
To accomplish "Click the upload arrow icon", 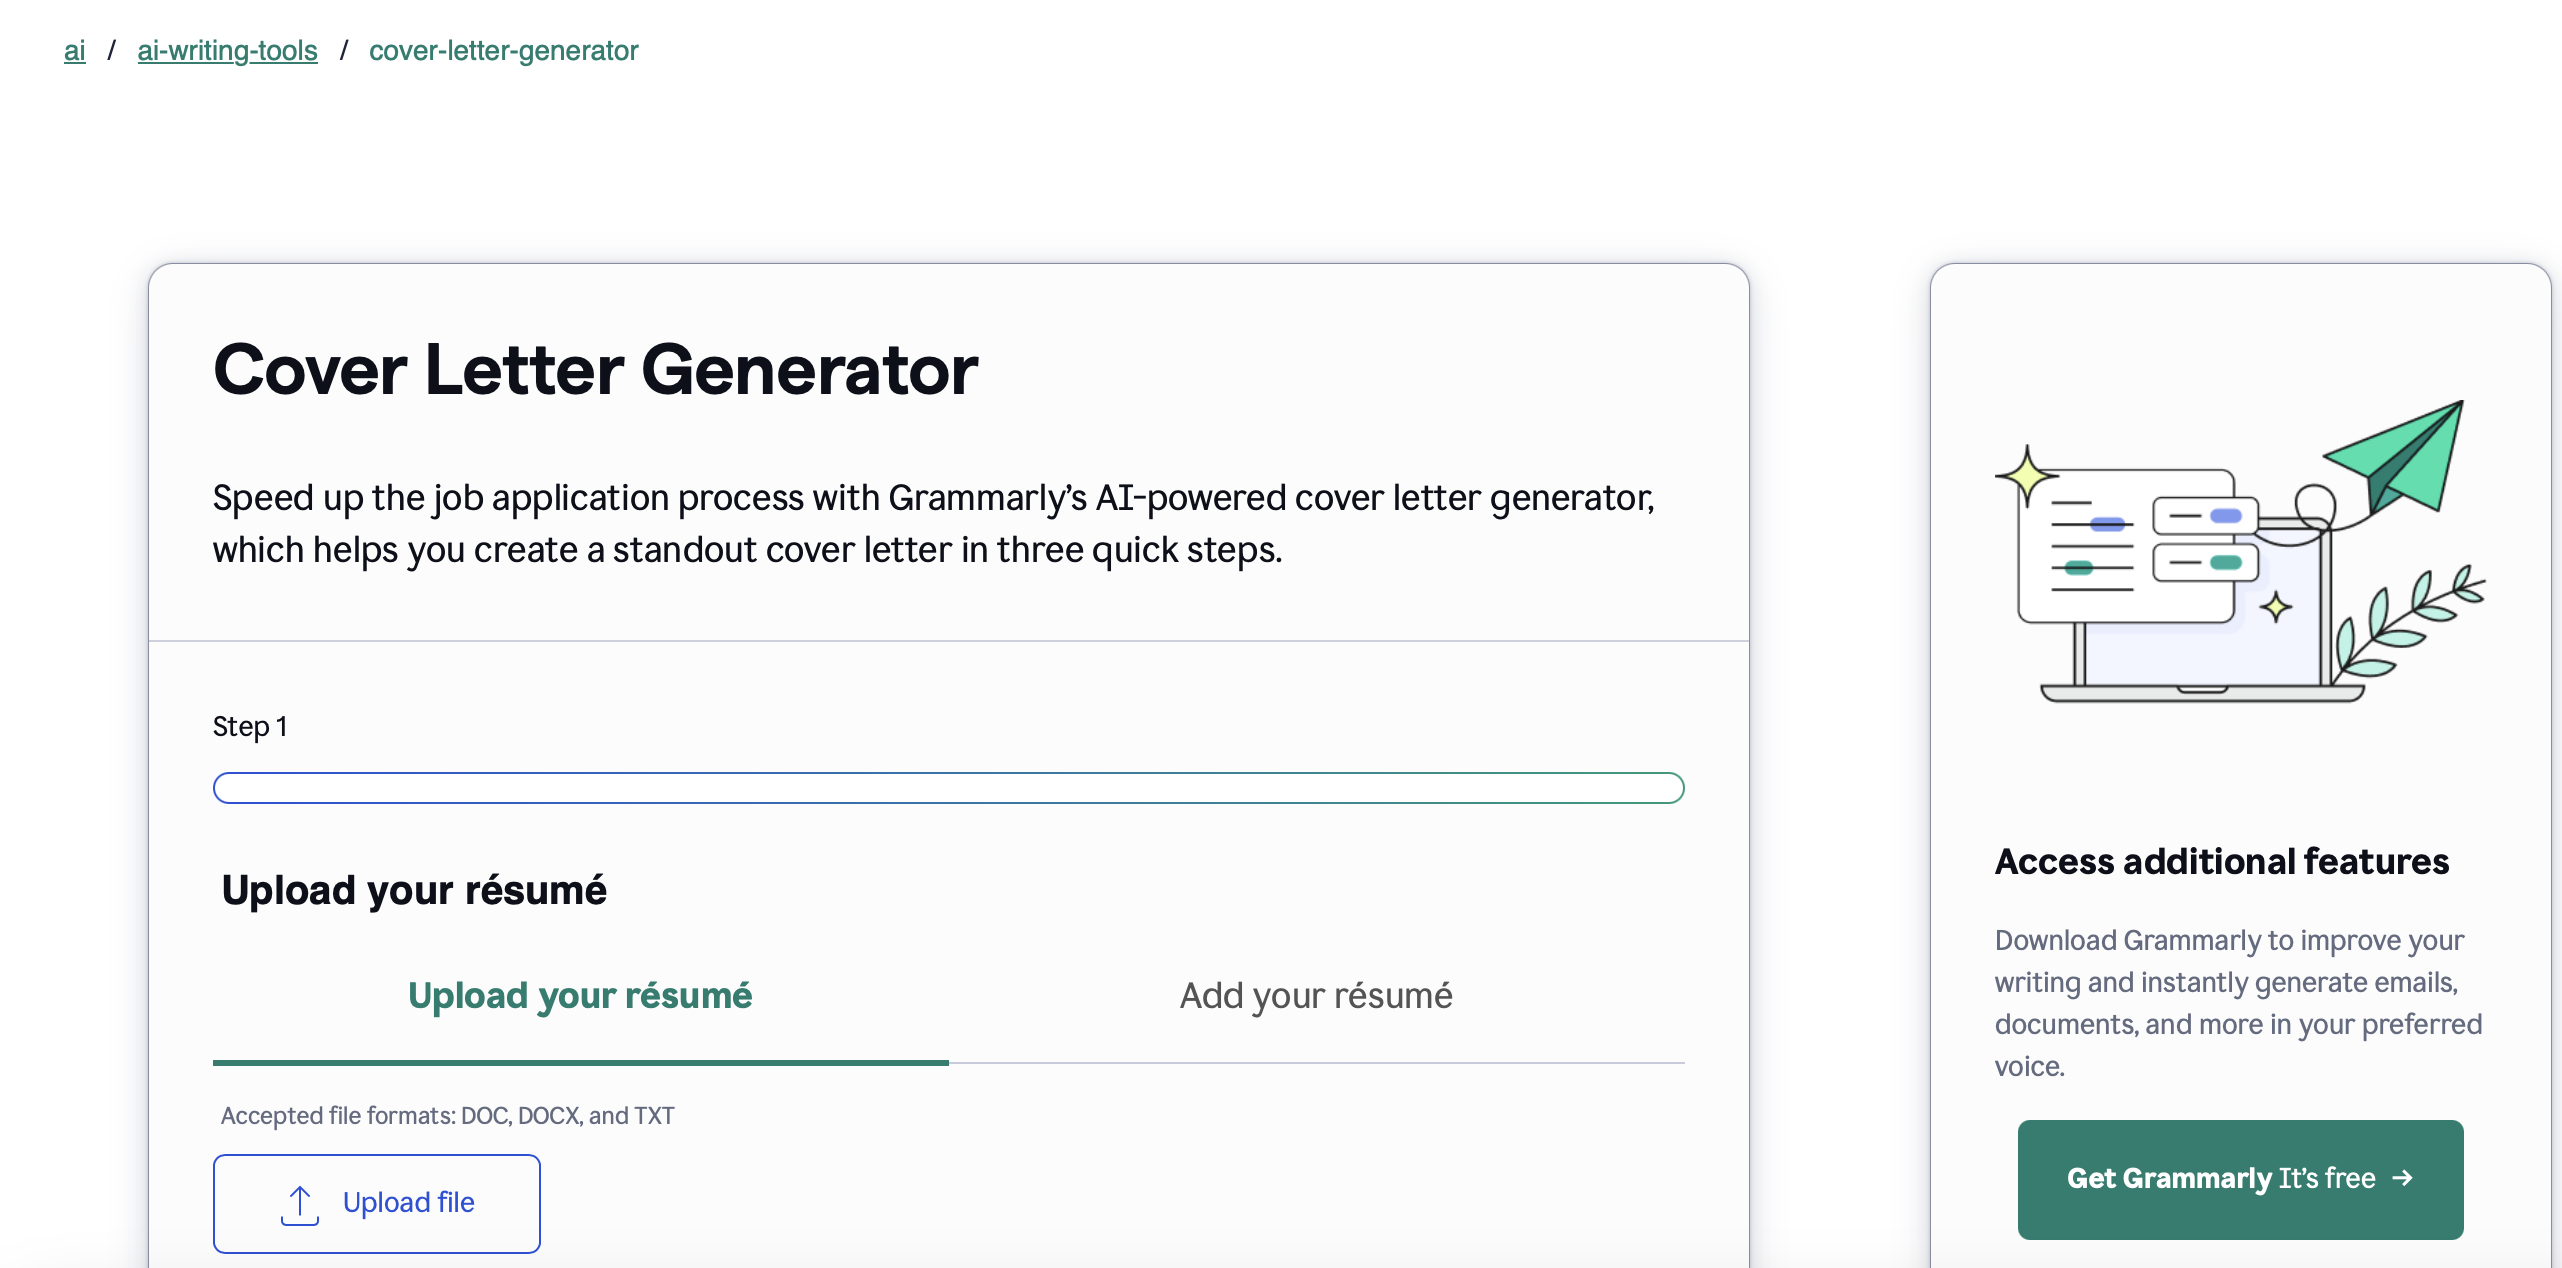I will (299, 1204).
